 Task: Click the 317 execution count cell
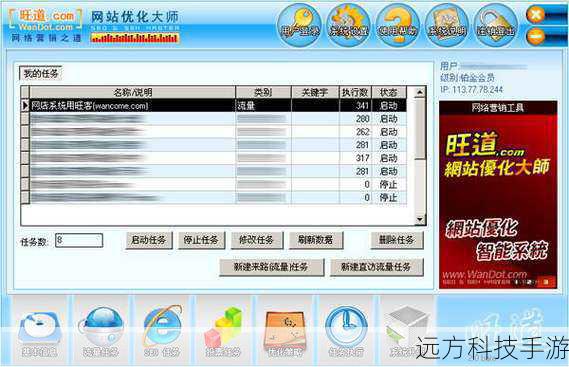click(355, 158)
